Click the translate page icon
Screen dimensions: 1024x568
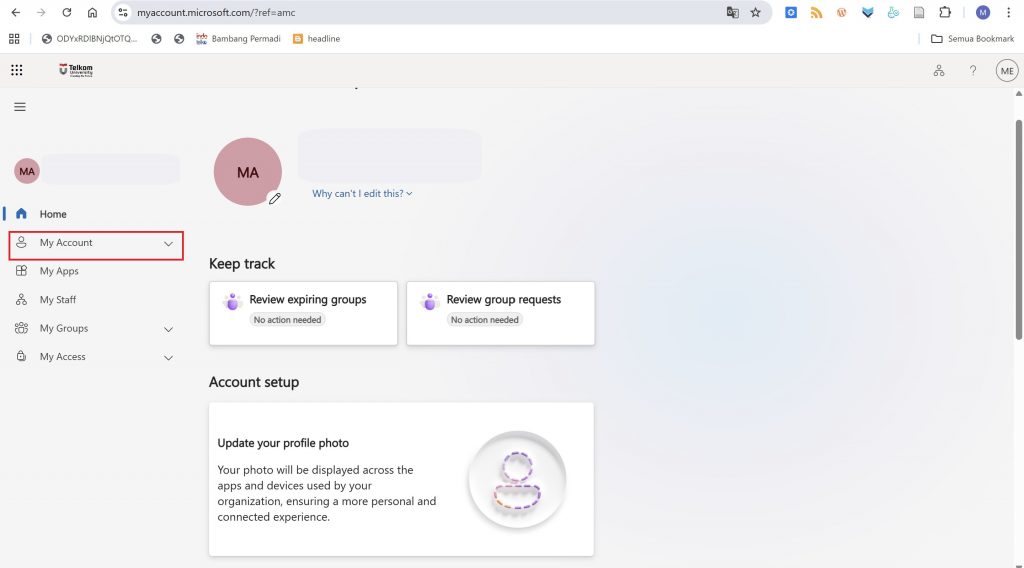pos(733,12)
